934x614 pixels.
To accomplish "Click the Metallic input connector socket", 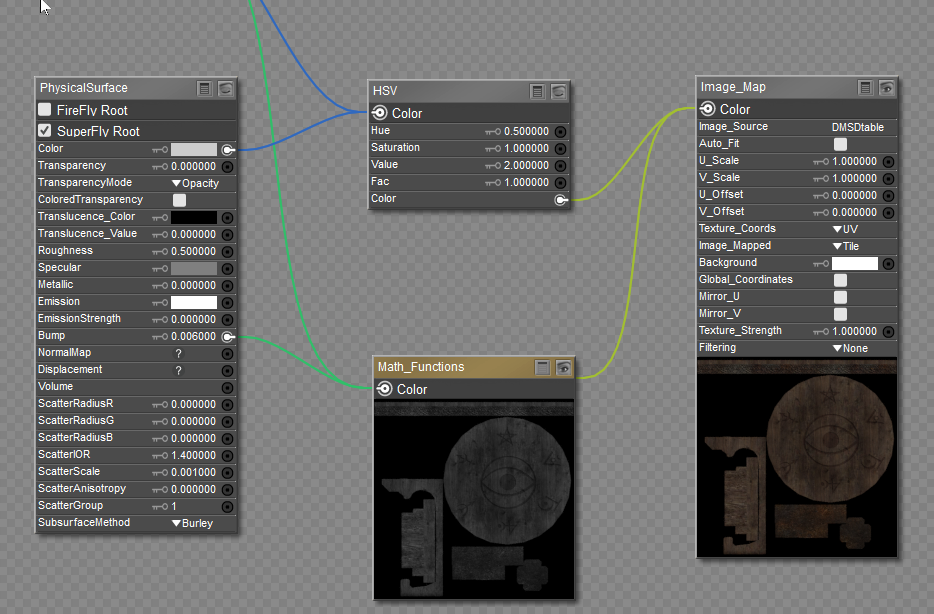I will [228, 285].
